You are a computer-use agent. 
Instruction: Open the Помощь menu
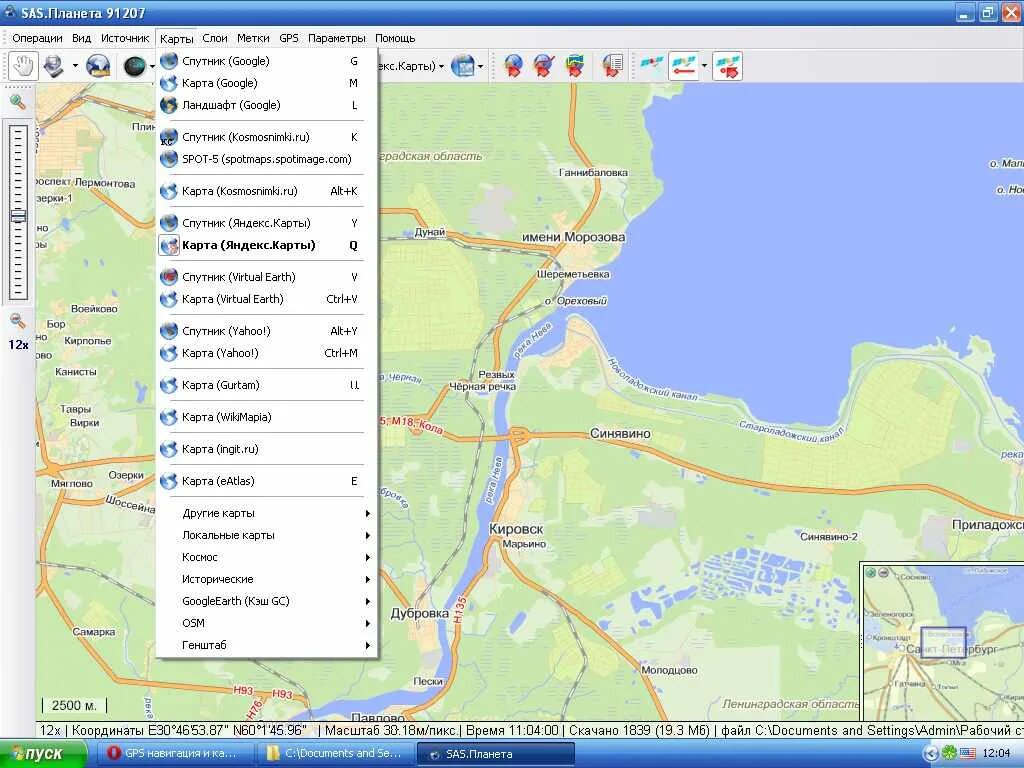click(x=394, y=38)
